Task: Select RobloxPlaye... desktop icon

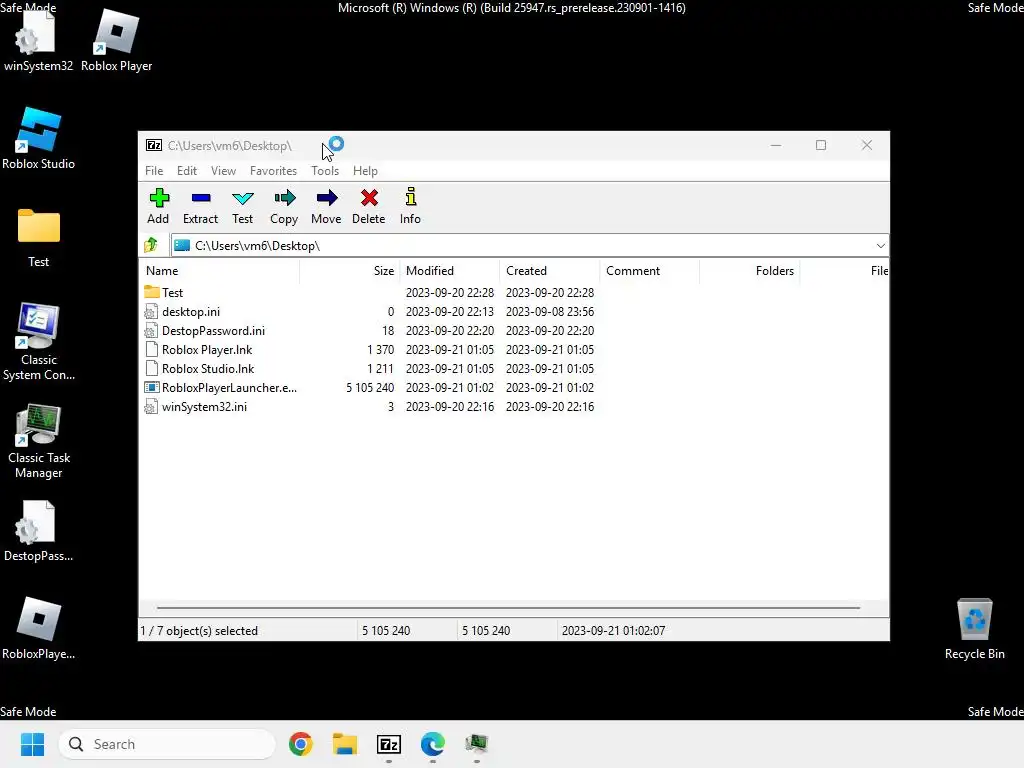Action: pos(38,628)
